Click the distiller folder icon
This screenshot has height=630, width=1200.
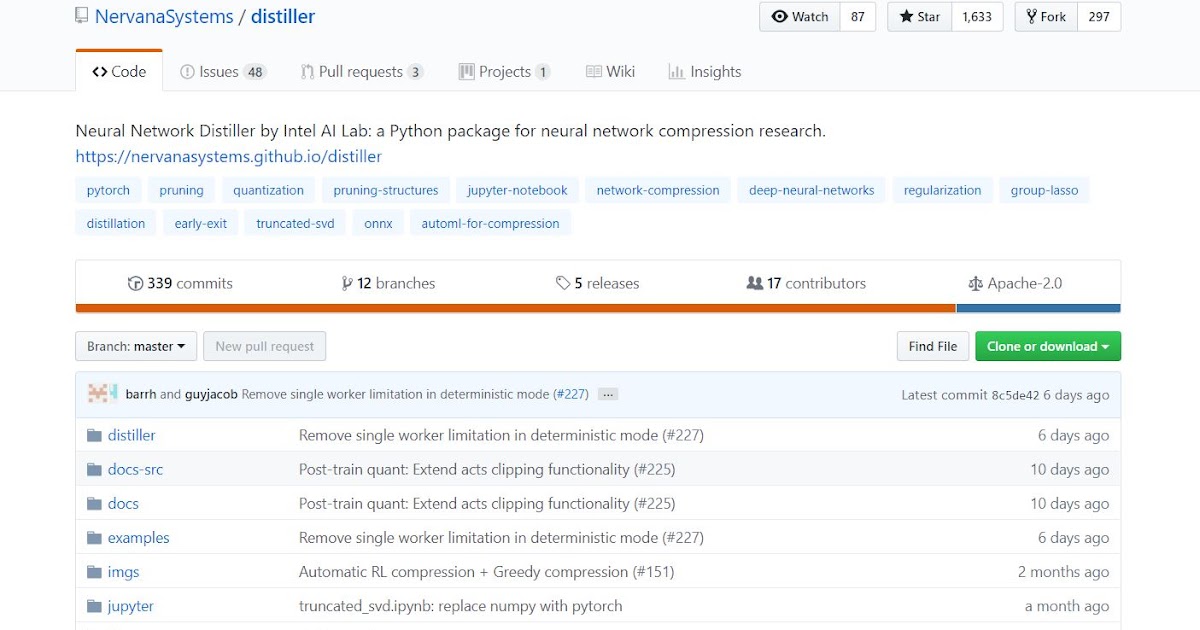95,436
